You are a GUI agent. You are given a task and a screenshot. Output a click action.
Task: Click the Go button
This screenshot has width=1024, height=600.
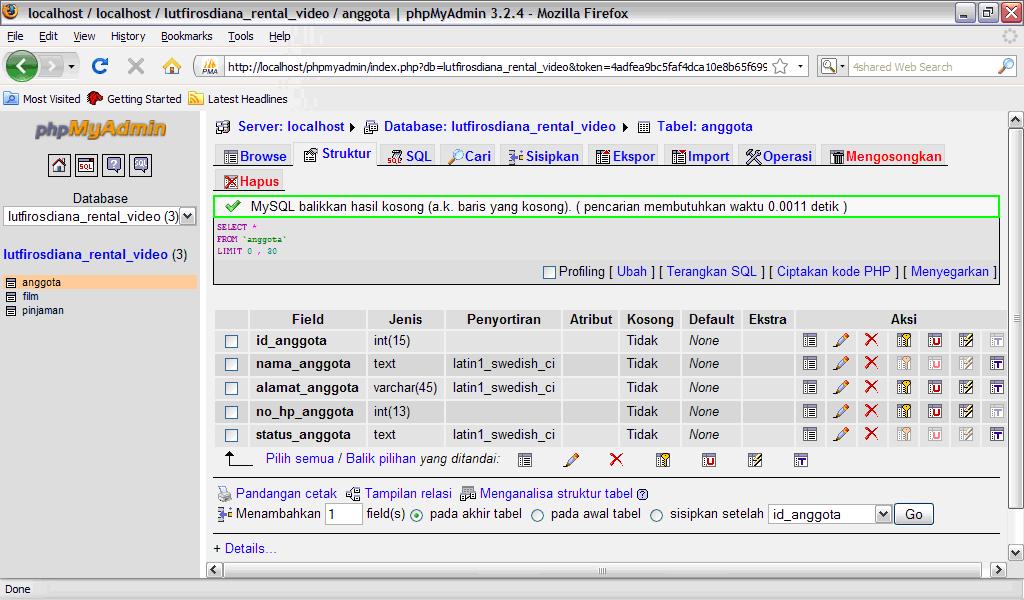point(914,514)
